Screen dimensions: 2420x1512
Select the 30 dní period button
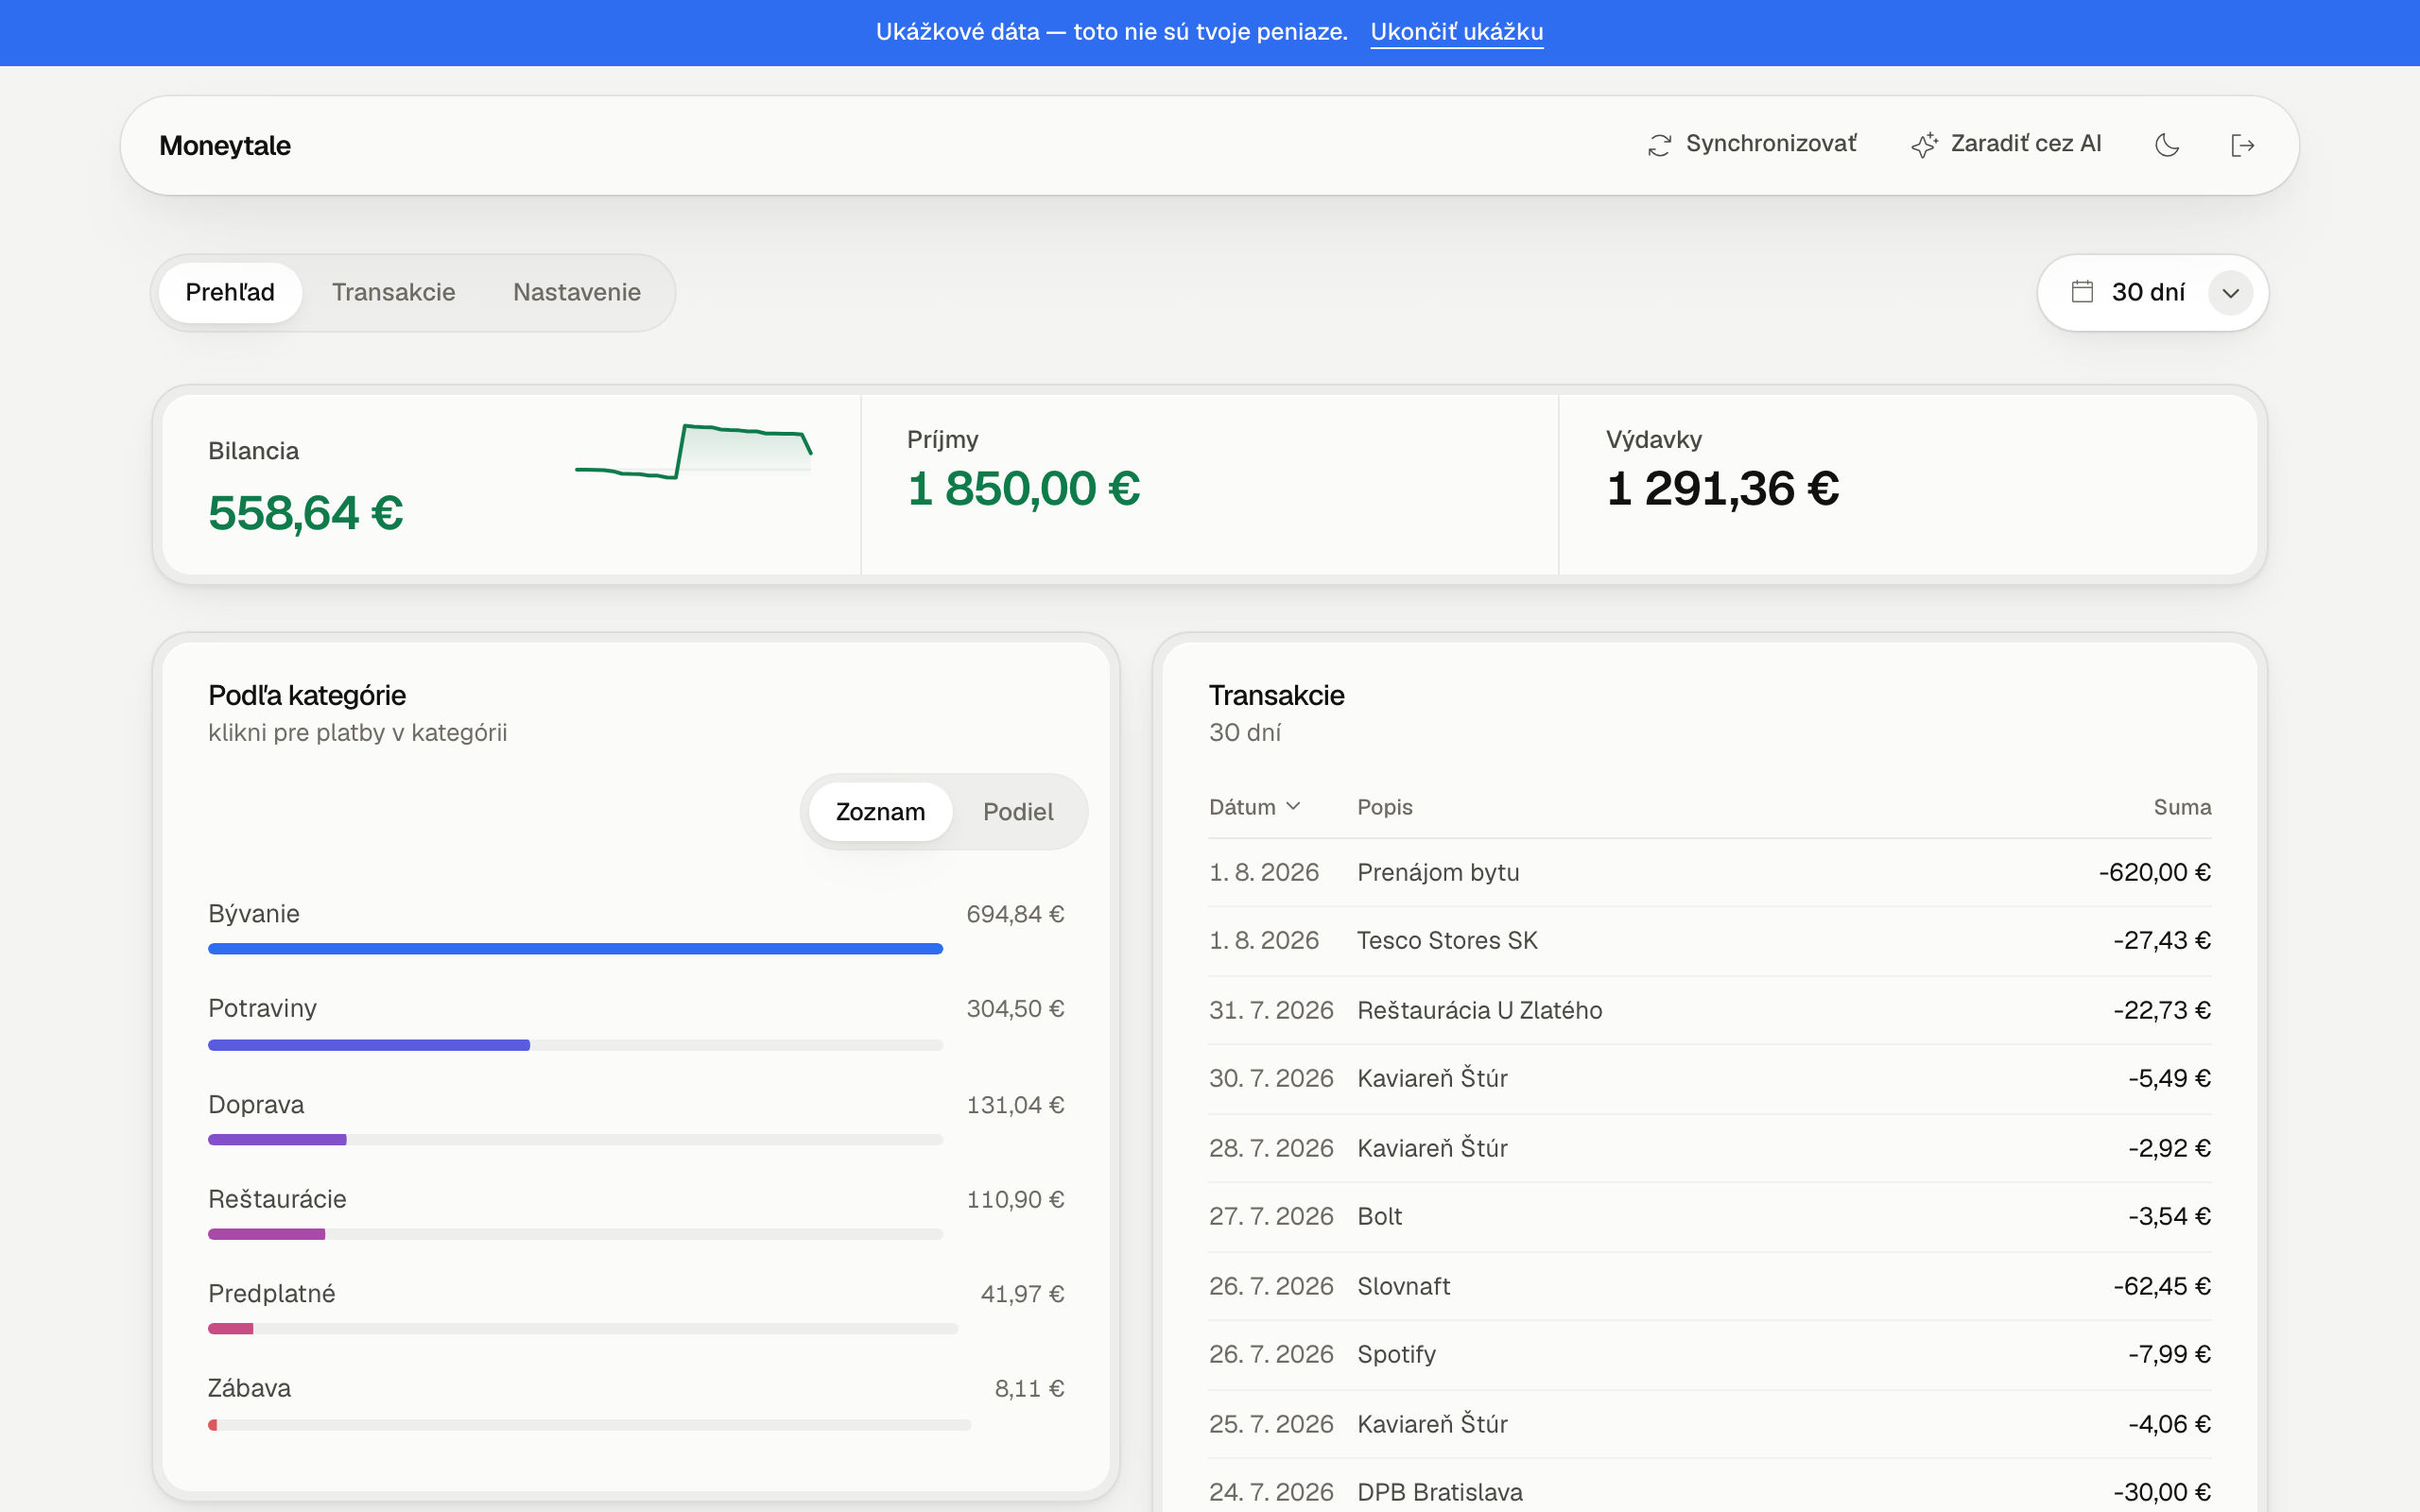click(2152, 292)
